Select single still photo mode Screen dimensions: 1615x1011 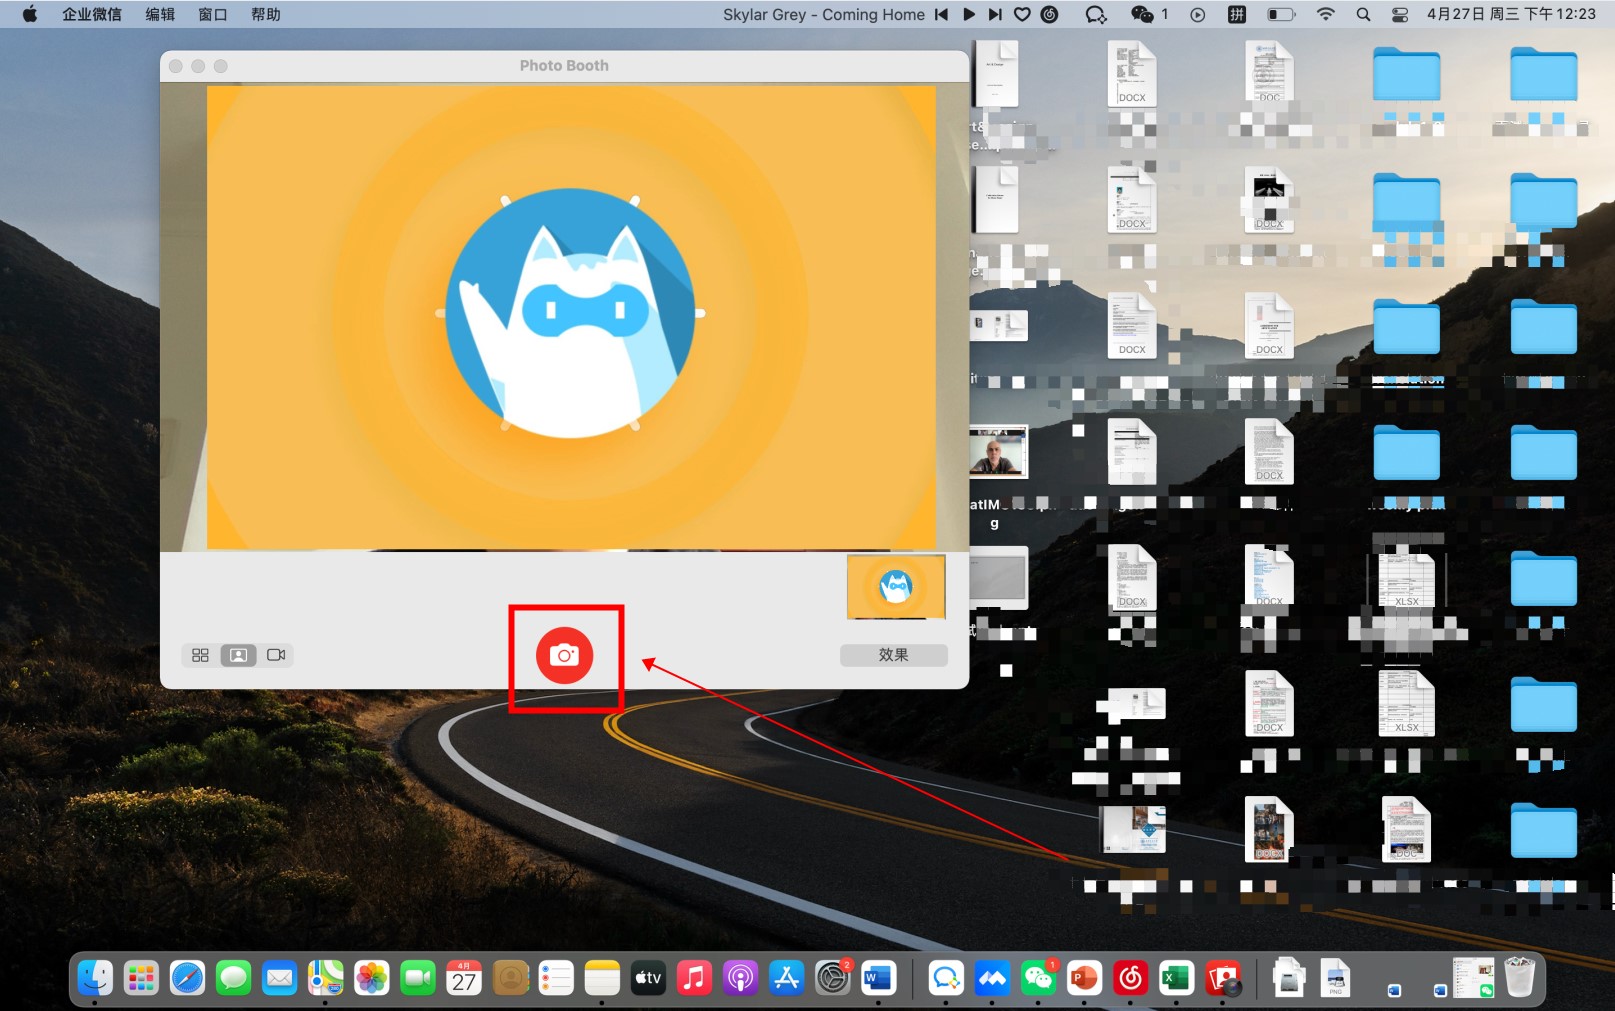pos(238,655)
